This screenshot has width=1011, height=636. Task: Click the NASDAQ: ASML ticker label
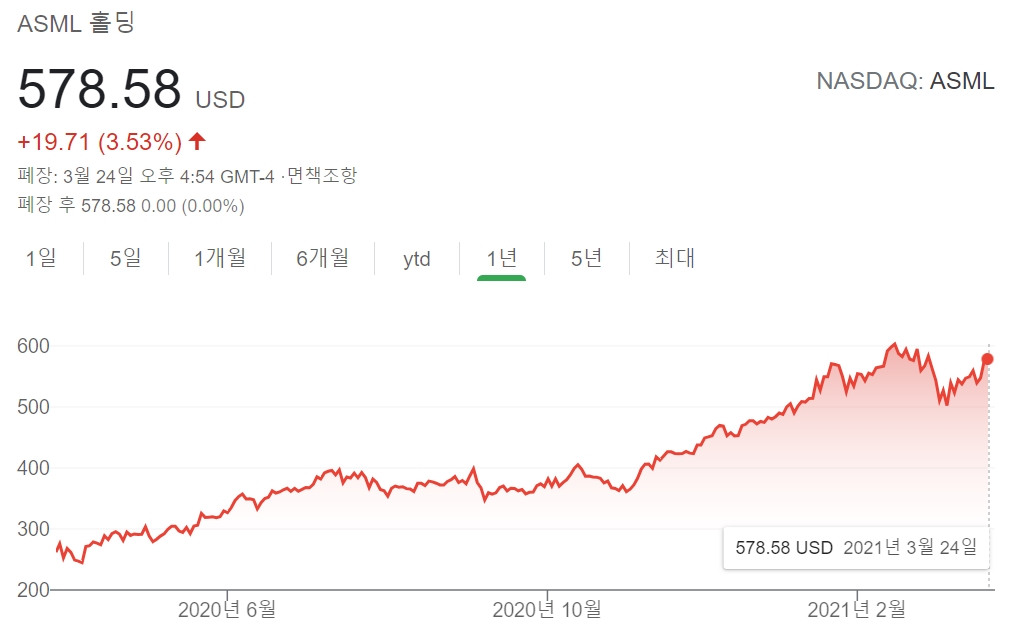905,82
